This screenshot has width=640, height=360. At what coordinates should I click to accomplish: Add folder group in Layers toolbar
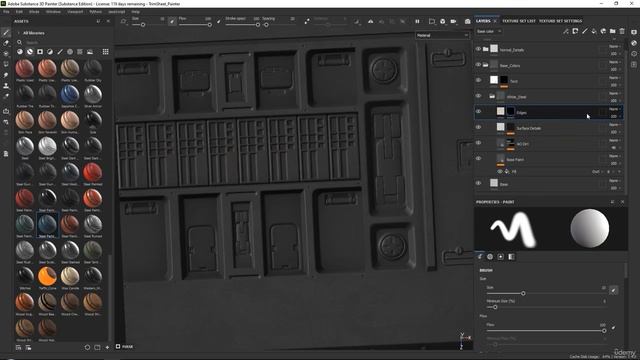click(x=613, y=31)
